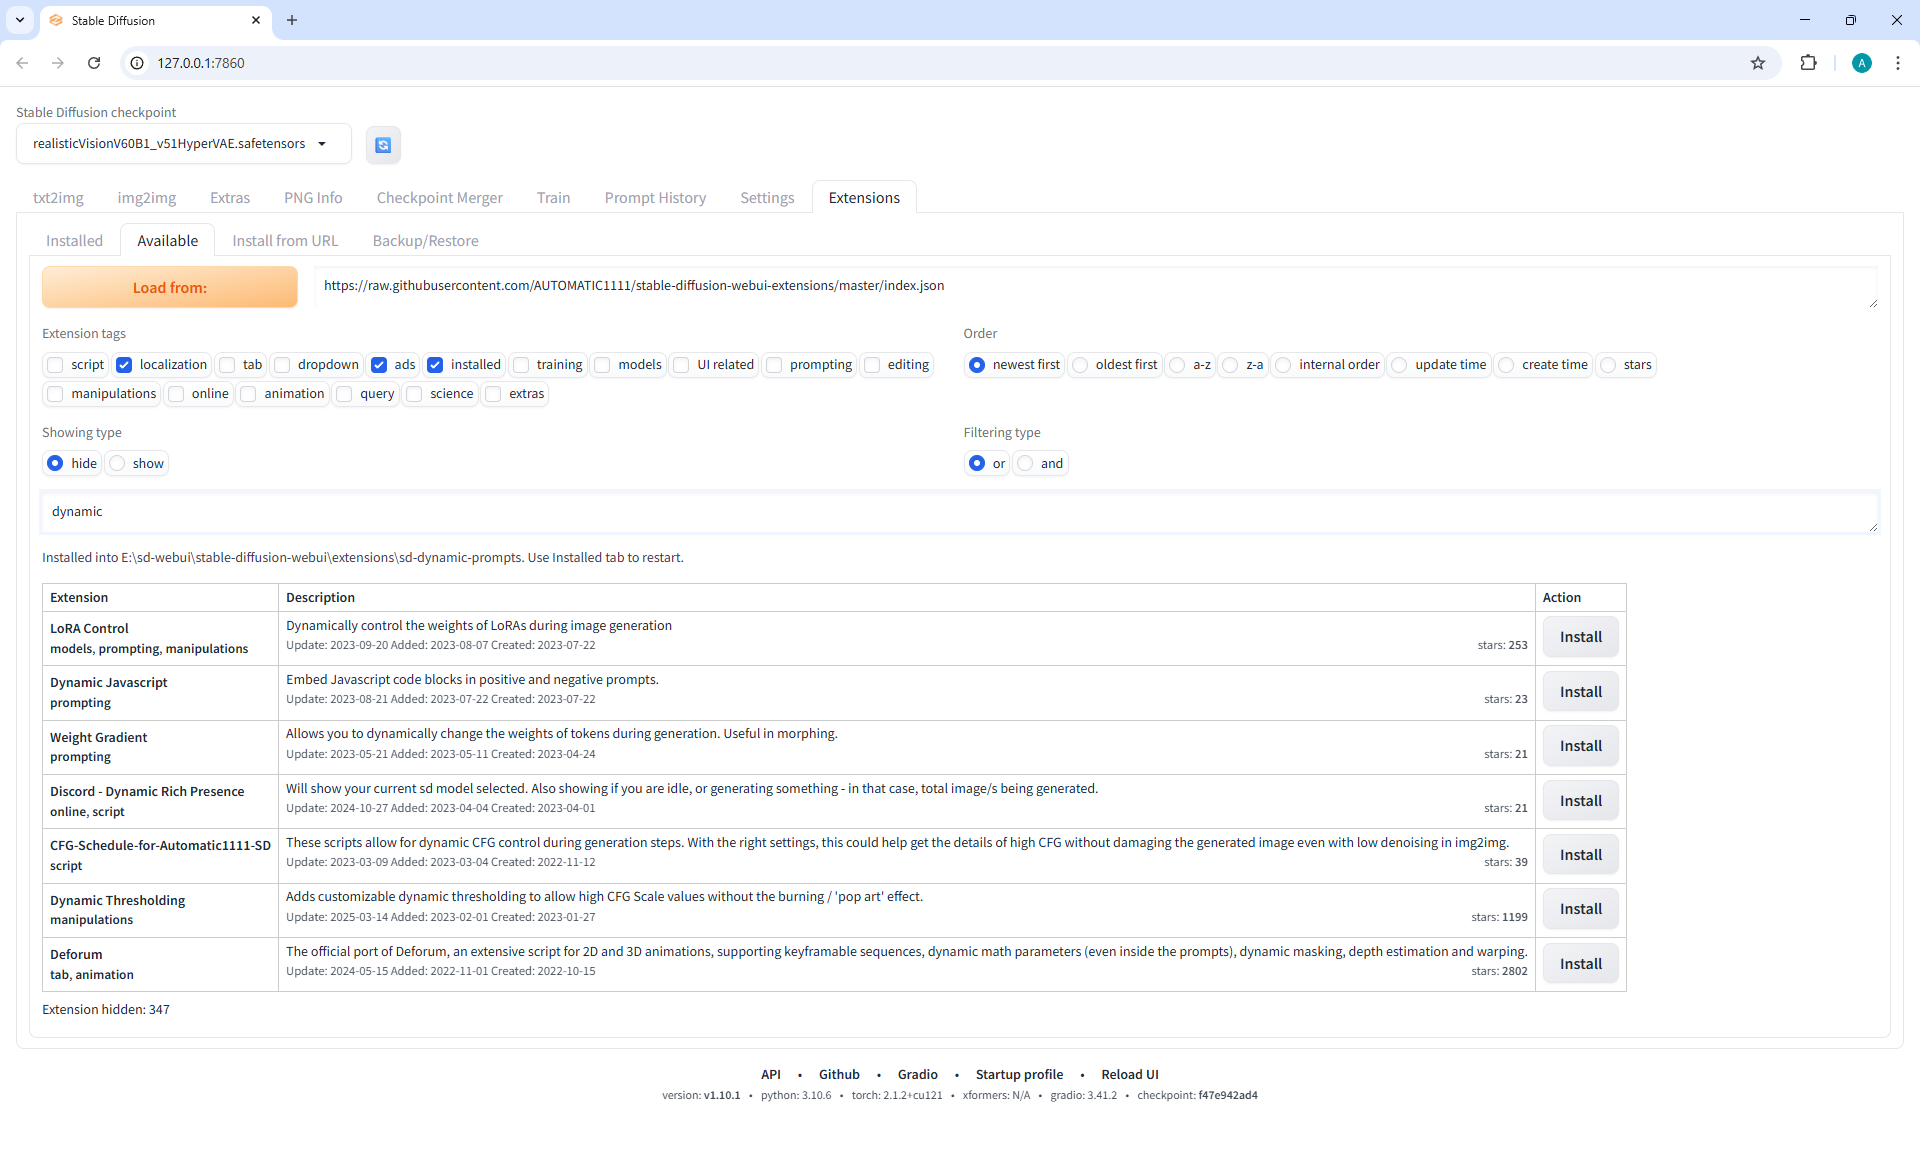
Task: Install the Dynamic Thresholding extension
Action: tap(1580, 910)
